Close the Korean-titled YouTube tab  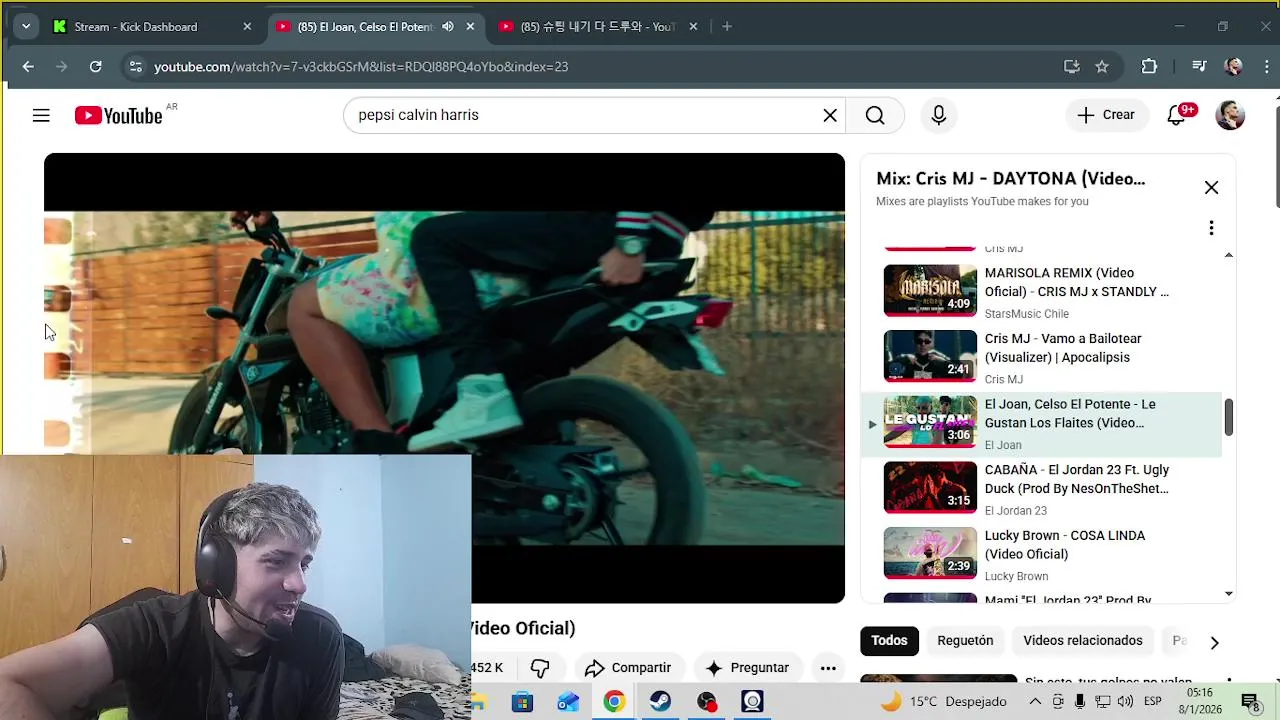tap(693, 27)
